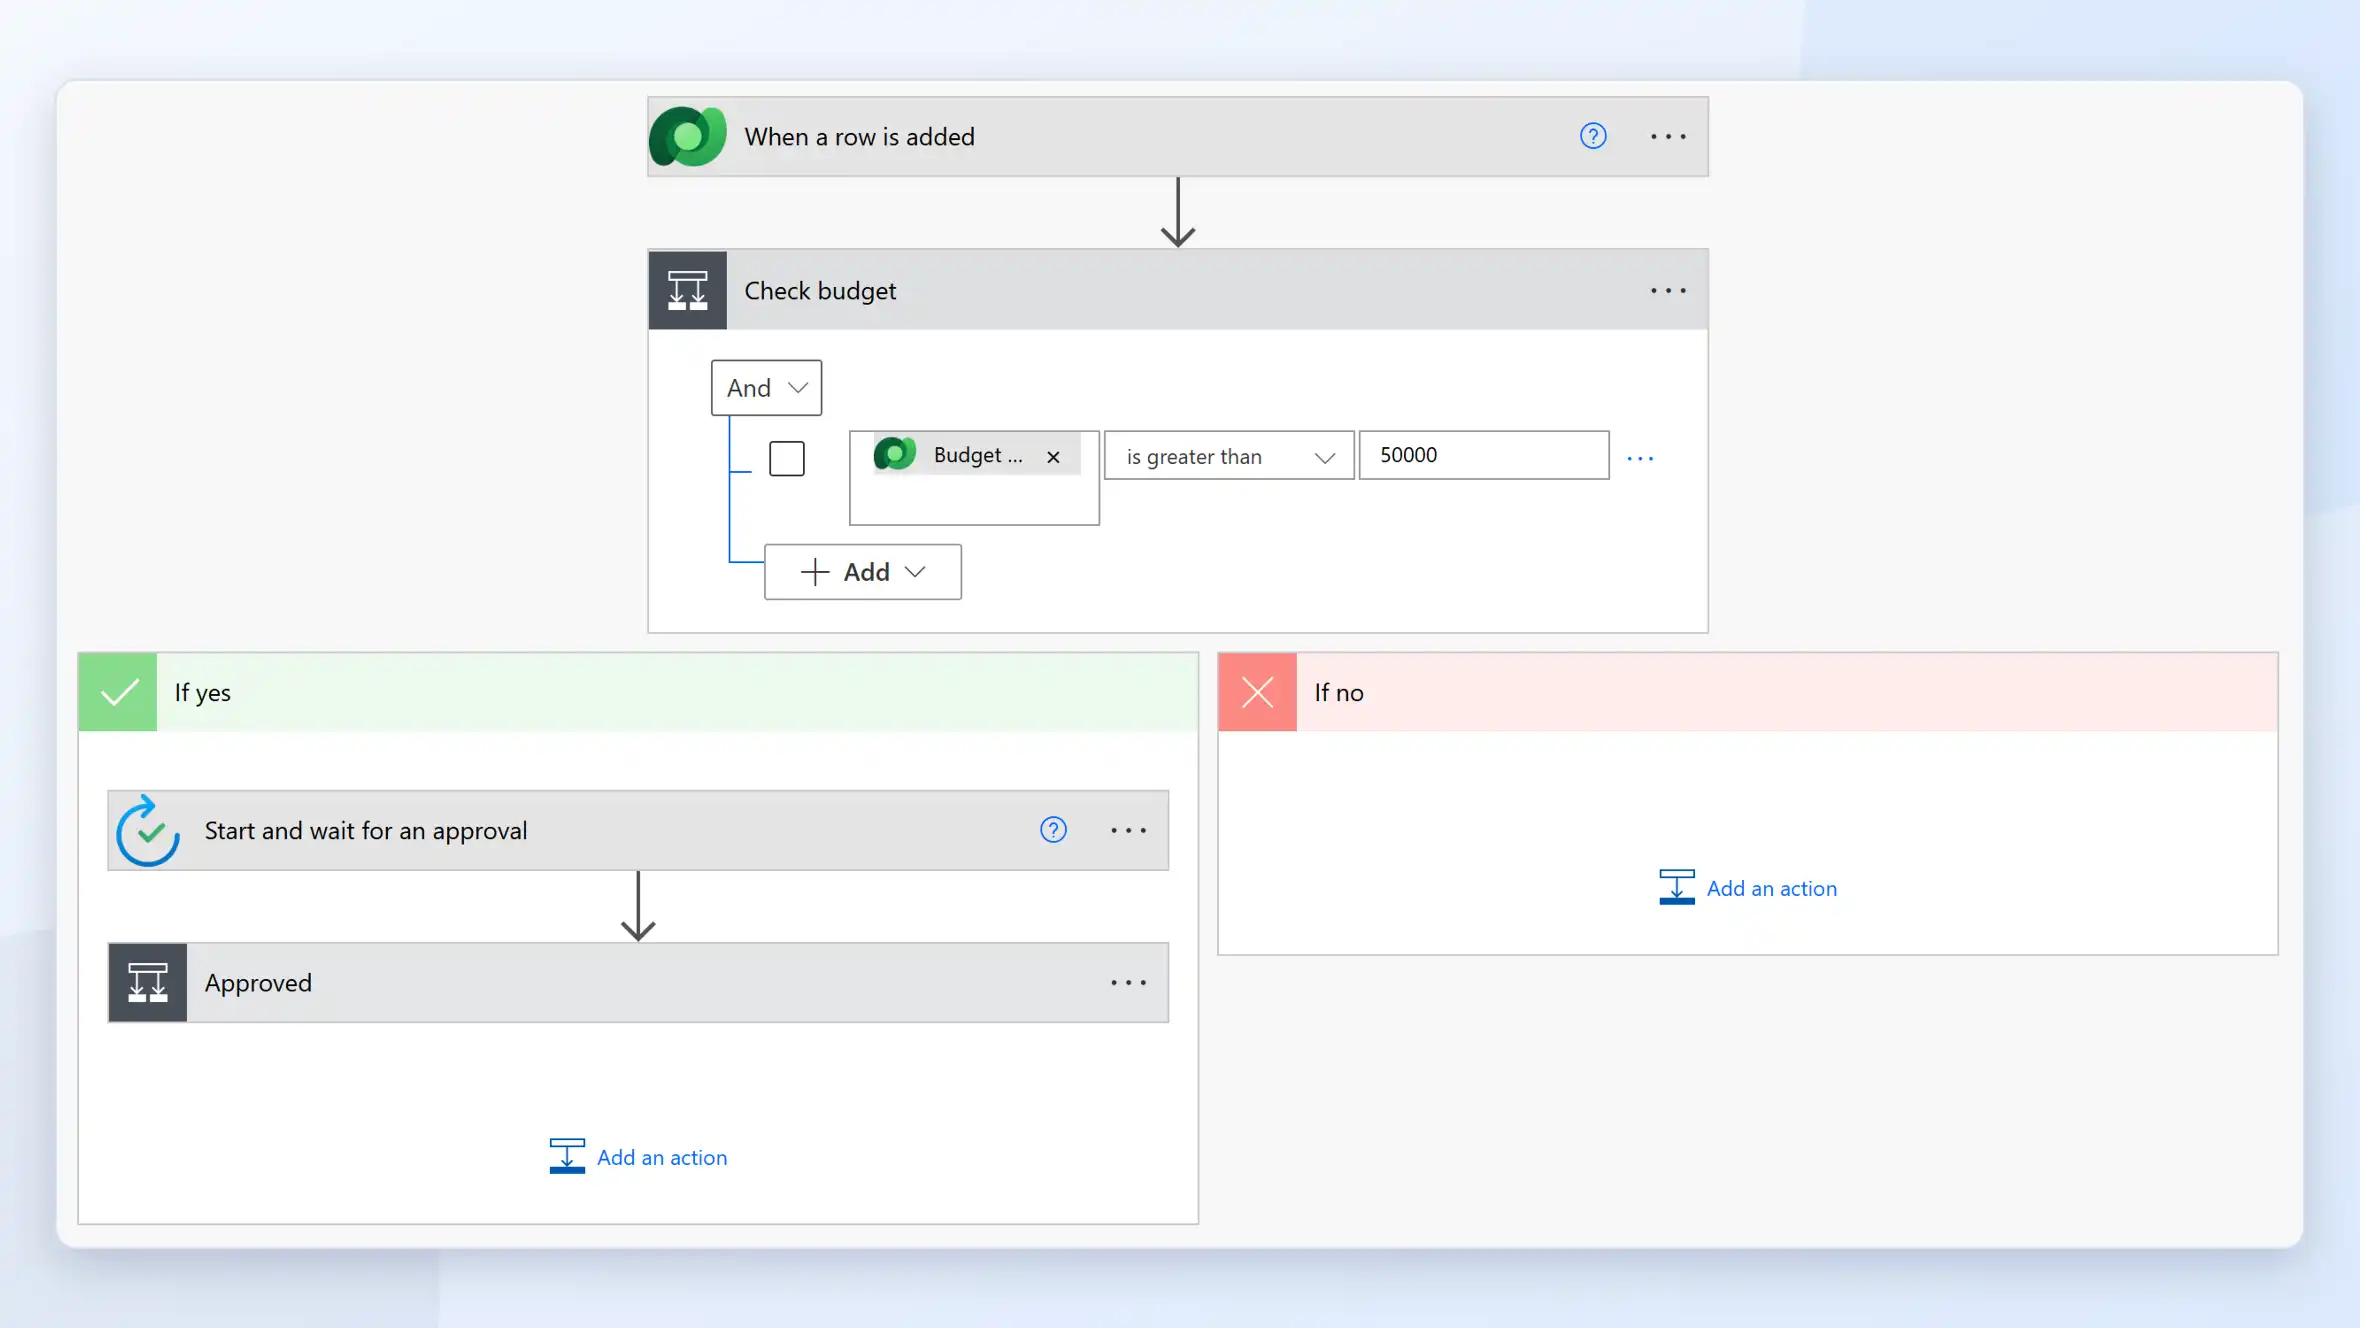The image size is (2360, 1328).
Task: Select the When a row is added title
Action: point(859,137)
